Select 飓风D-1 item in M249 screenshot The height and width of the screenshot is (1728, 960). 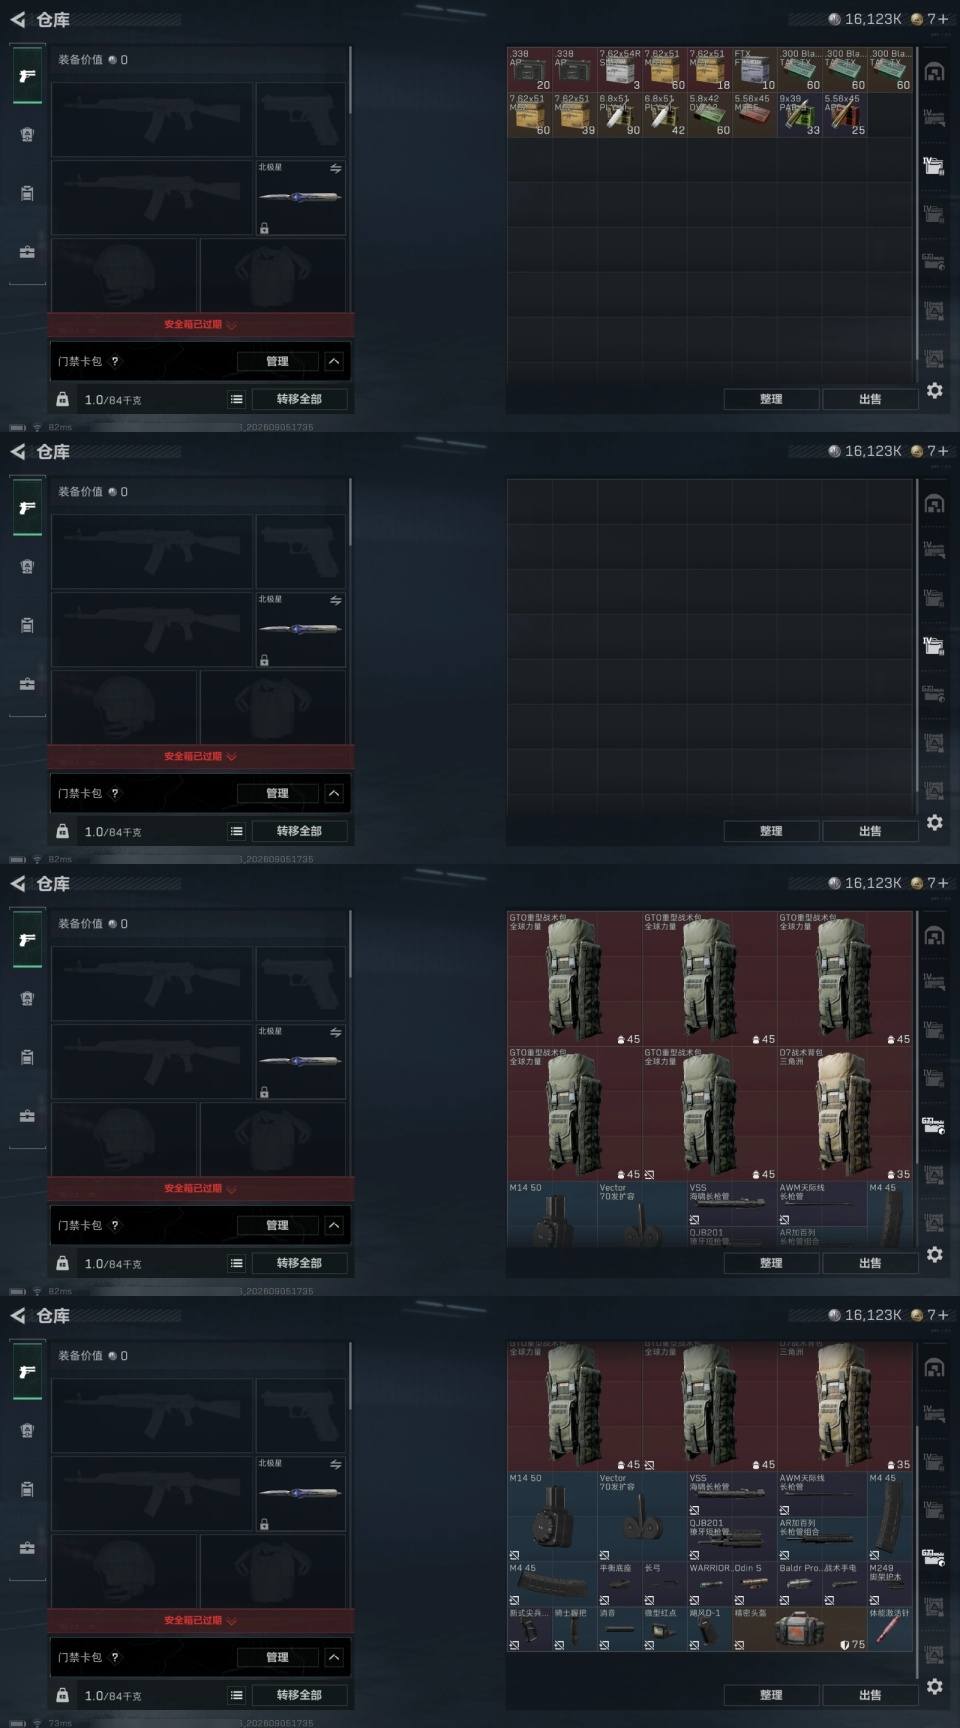point(710,1628)
